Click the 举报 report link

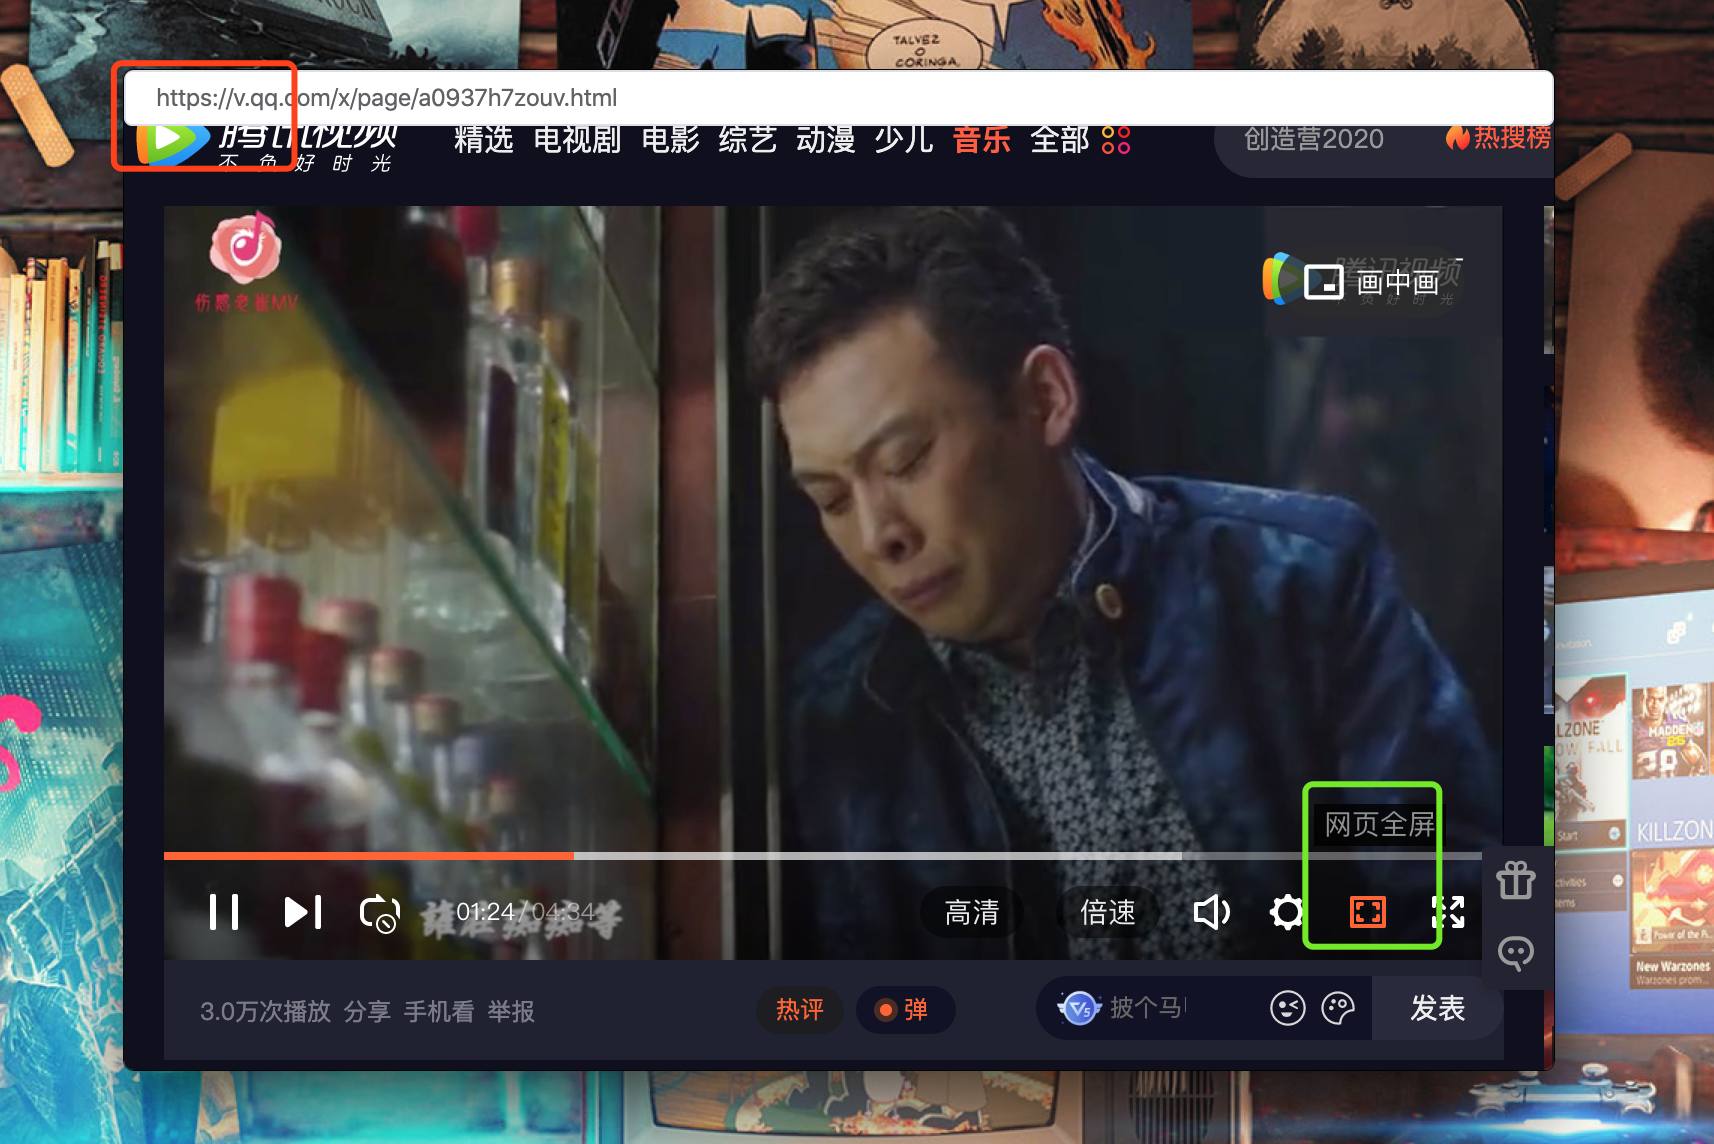tap(511, 1012)
